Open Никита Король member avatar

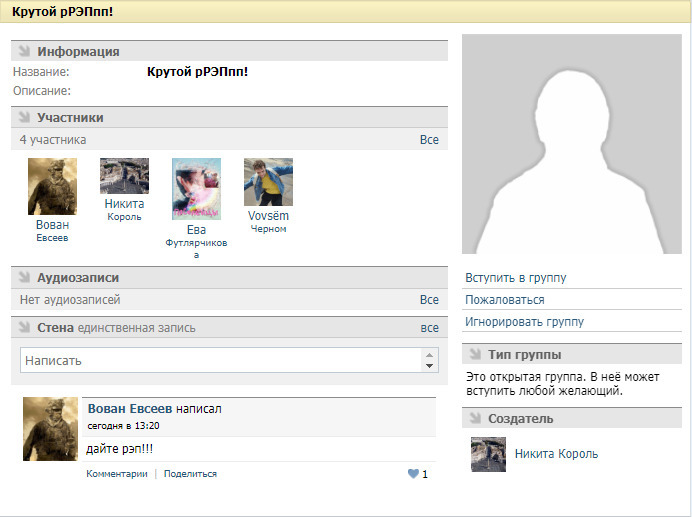pyautogui.click(x=124, y=176)
